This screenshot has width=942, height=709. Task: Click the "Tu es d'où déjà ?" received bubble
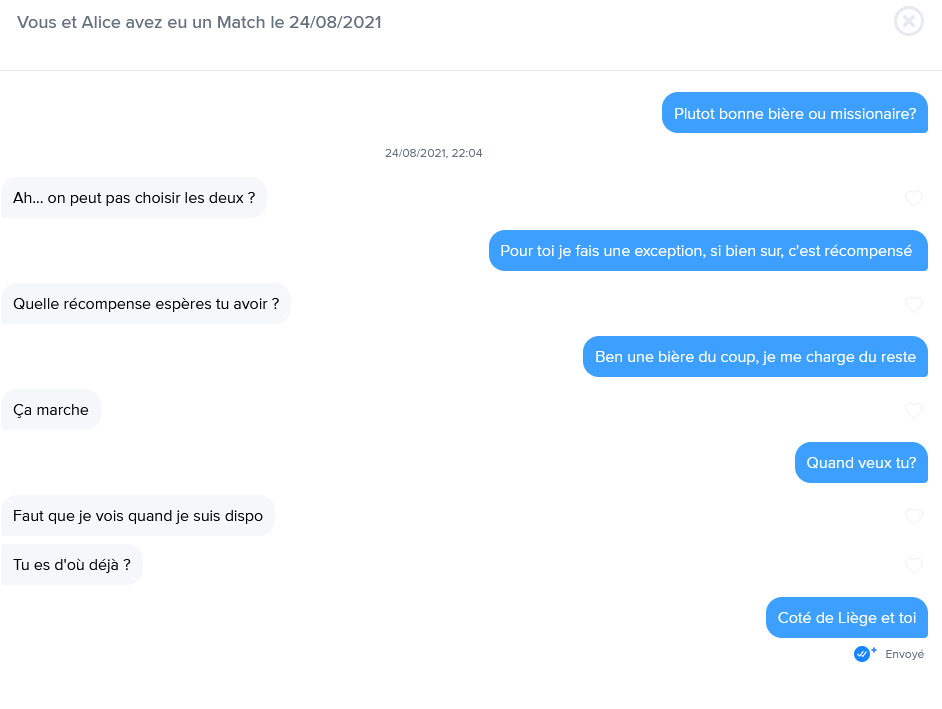(x=72, y=565)
